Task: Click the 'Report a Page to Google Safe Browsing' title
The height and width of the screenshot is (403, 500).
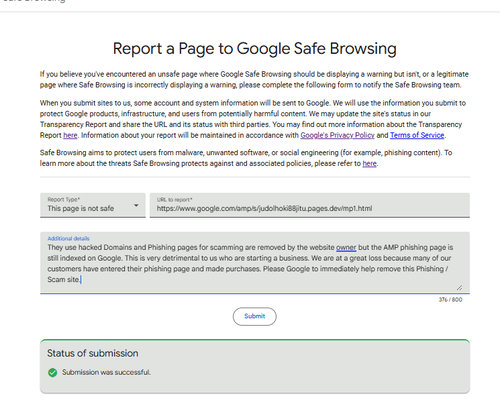Action: [x=255, y=49]
